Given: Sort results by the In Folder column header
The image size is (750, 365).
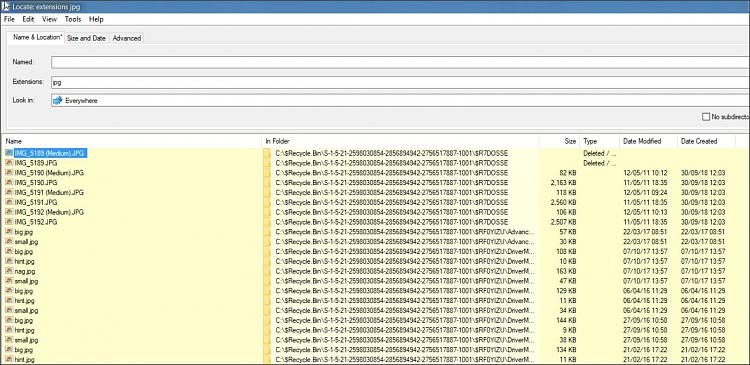Looking at the screenshot, I should point(401,141).
